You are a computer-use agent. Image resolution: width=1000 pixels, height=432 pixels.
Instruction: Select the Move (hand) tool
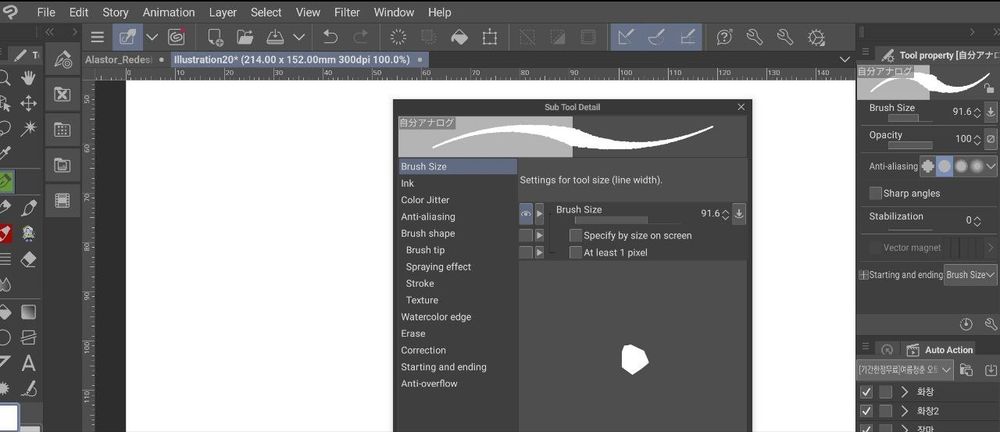[x=28, y=78]
